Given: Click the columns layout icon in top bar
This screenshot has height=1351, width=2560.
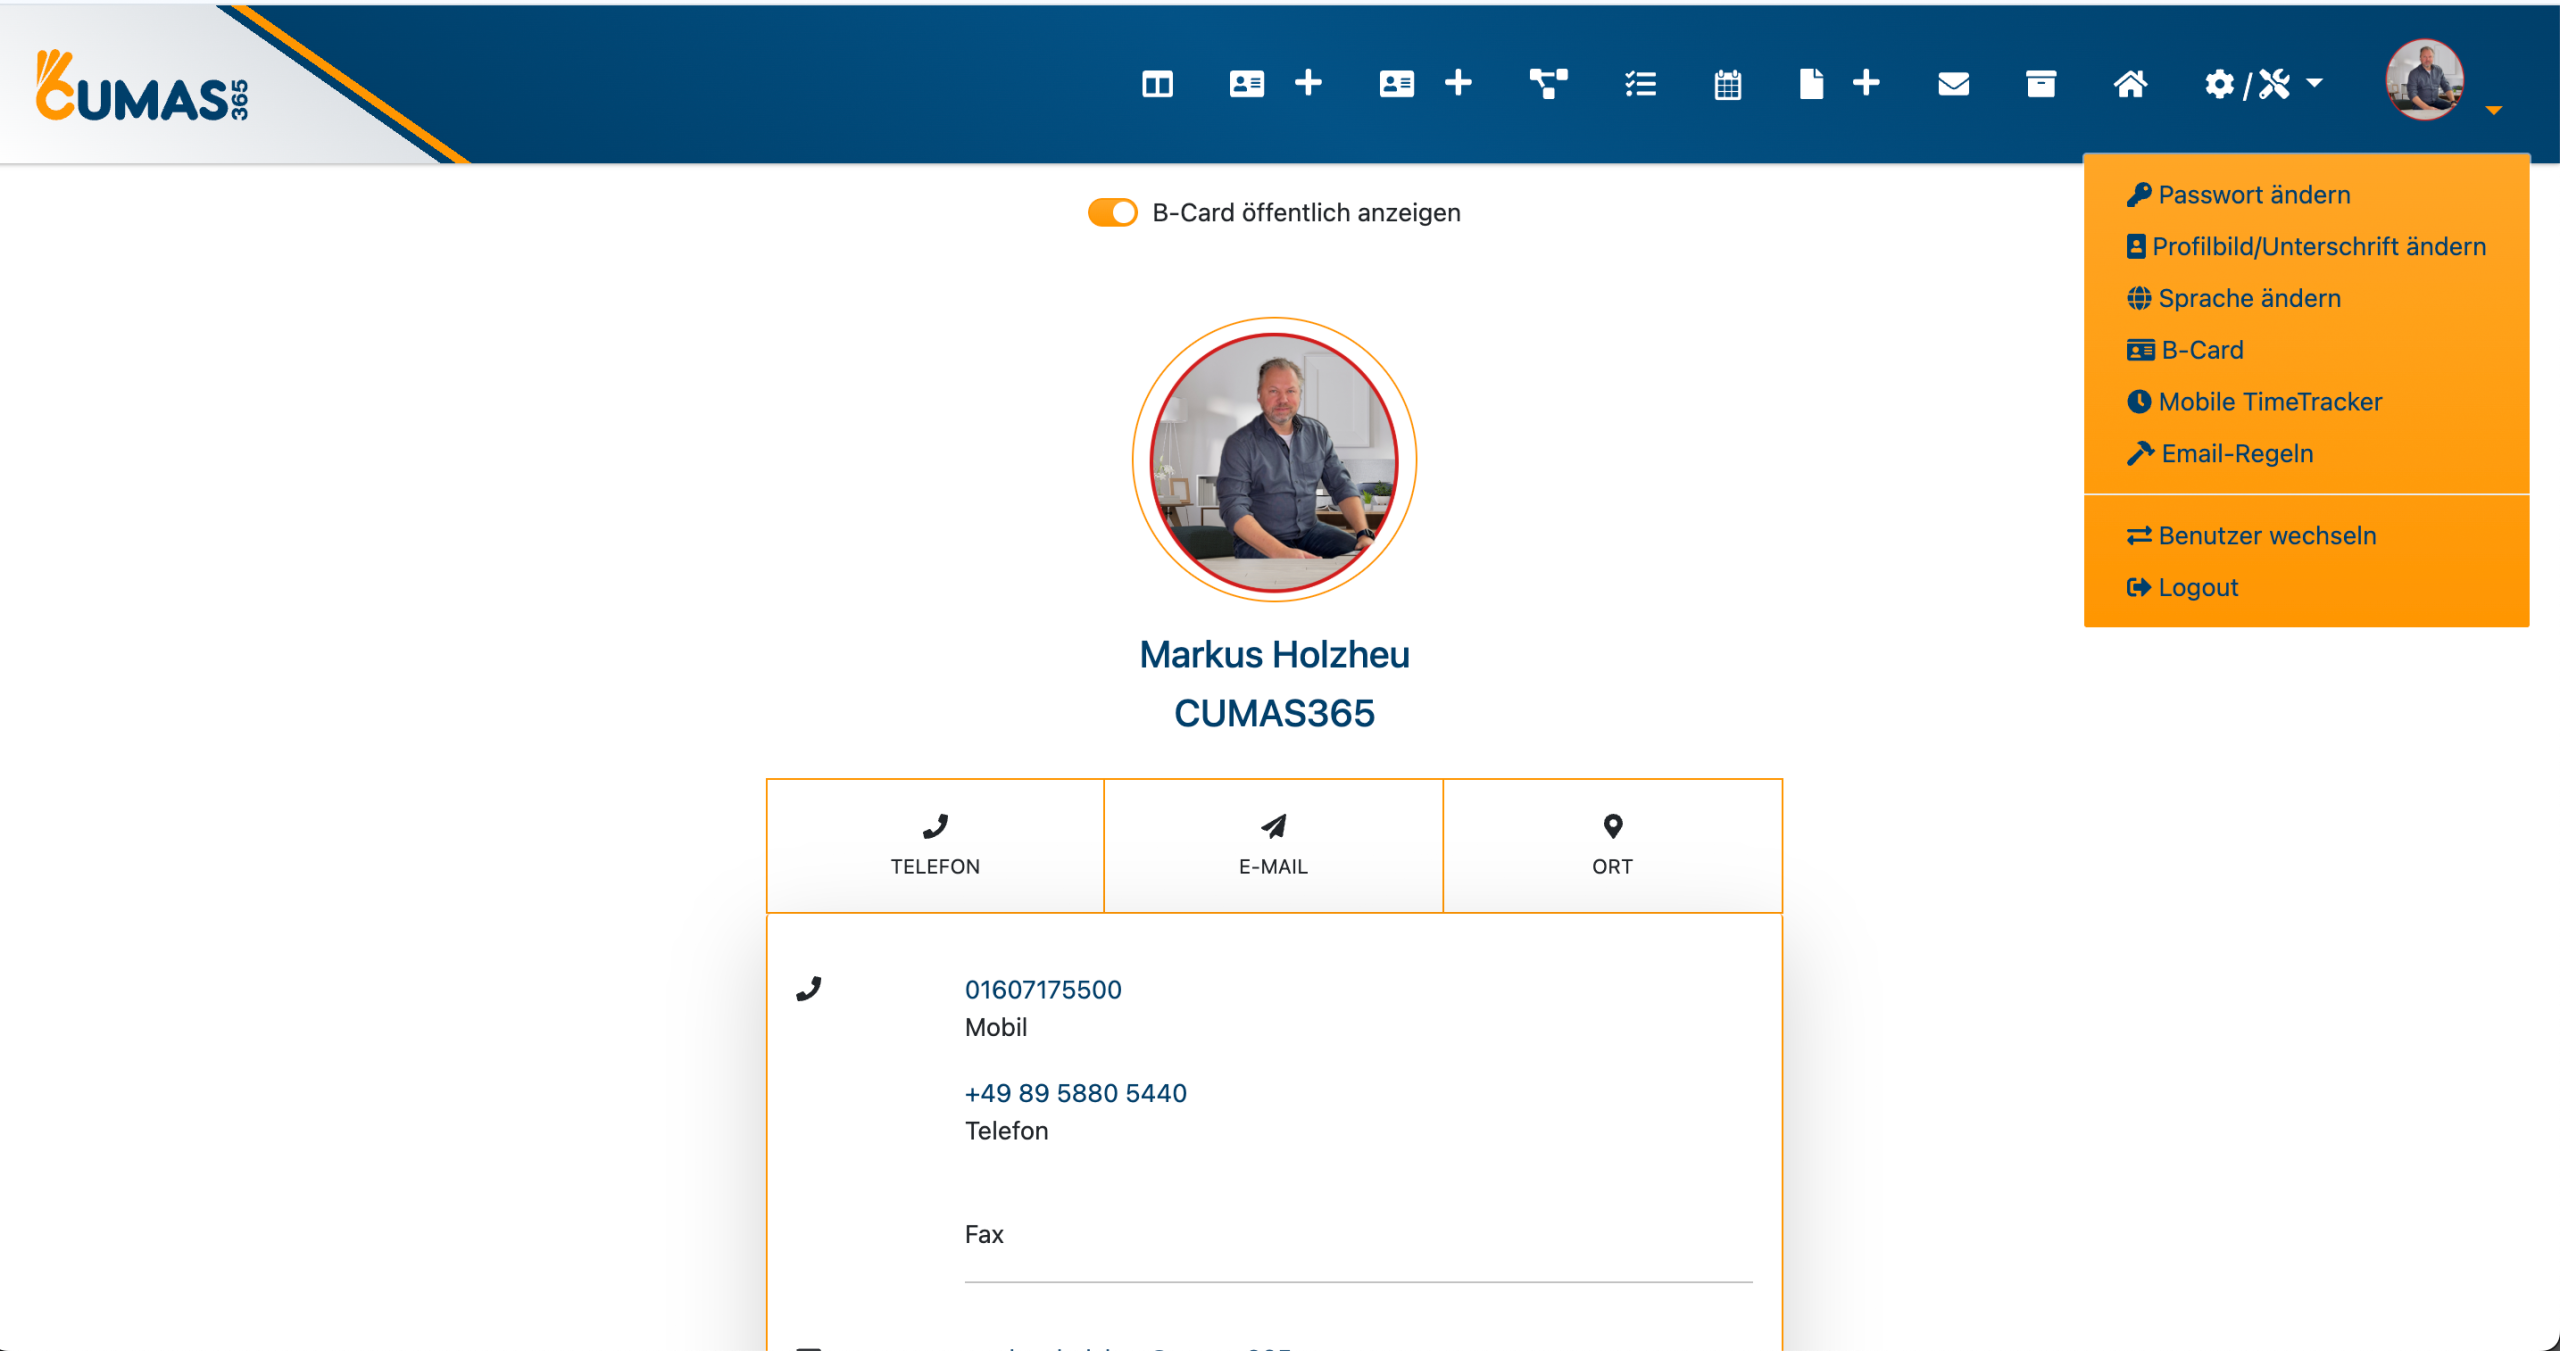Looking at the screenshot, I should (1157, 84).
